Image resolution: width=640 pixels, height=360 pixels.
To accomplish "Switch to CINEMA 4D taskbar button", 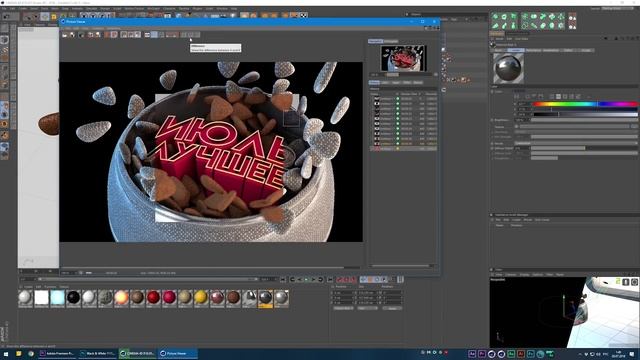I will 138,353.
